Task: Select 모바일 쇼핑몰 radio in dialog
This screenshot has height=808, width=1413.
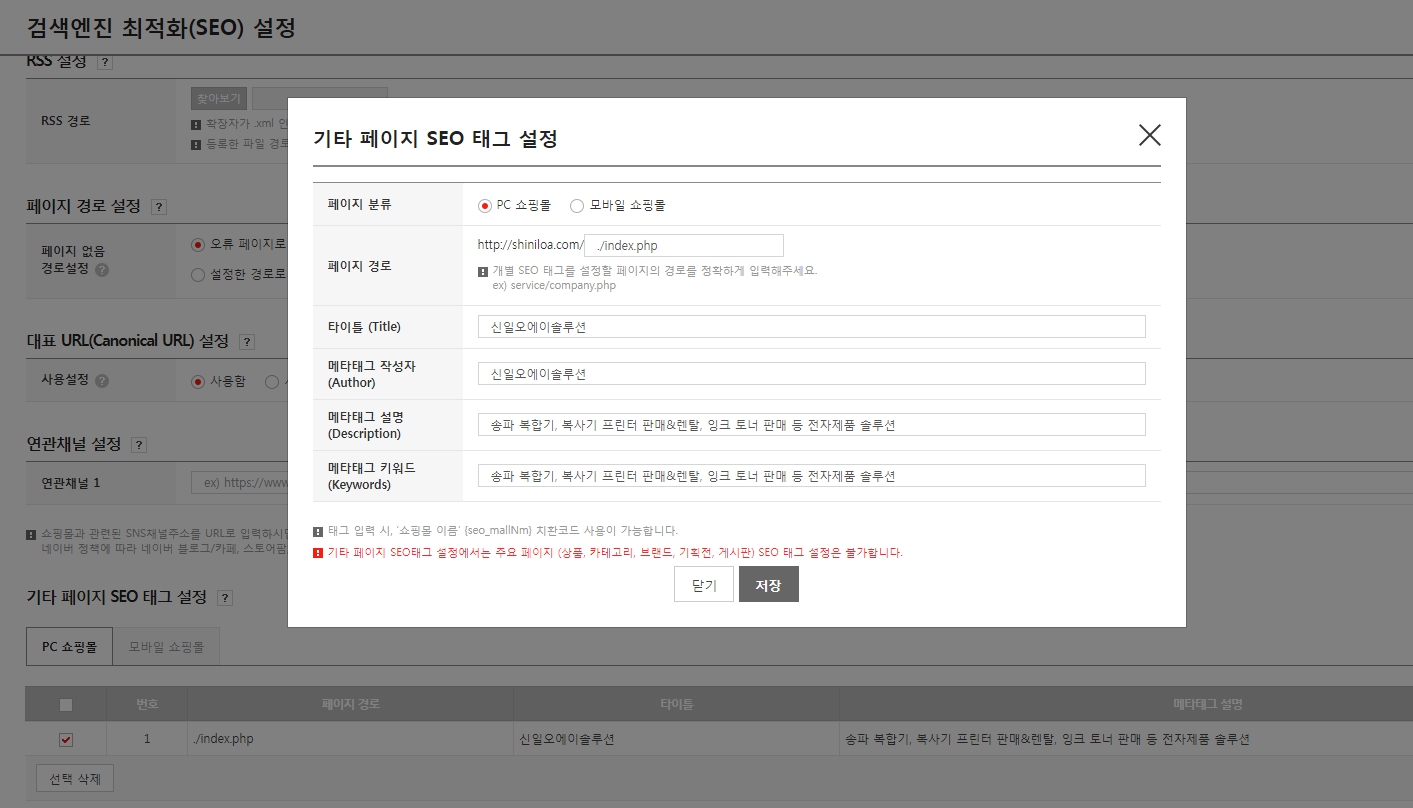Action: (x=577, y=206)
